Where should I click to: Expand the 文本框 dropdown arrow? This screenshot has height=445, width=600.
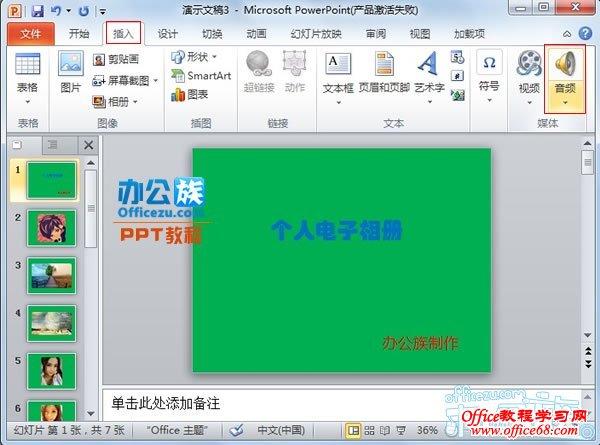tap(338, 102)
